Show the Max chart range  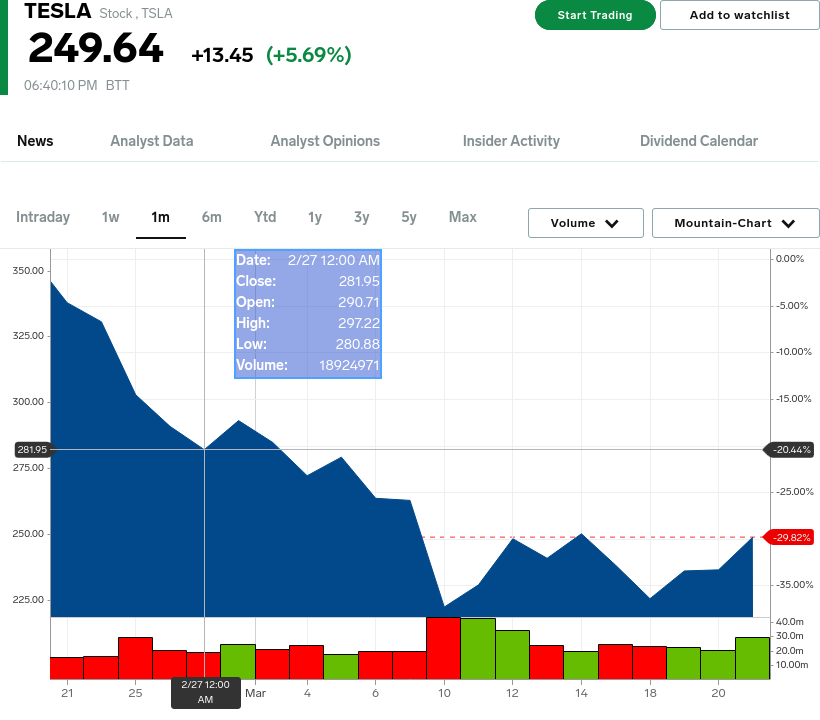click(463, 217)
